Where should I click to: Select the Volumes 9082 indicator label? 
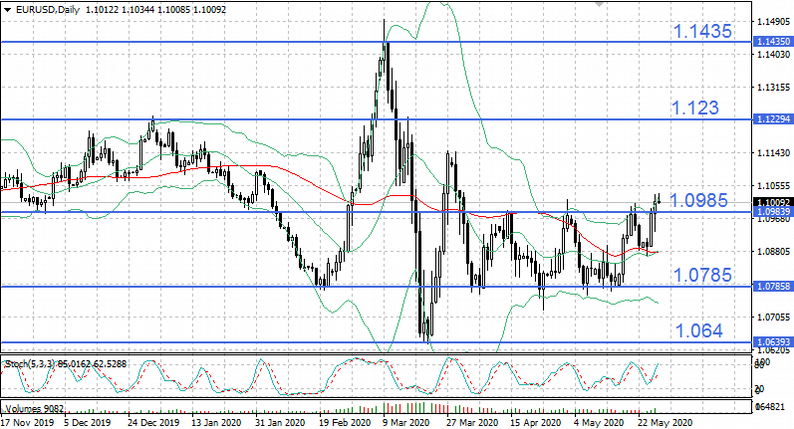coord(34,408)
